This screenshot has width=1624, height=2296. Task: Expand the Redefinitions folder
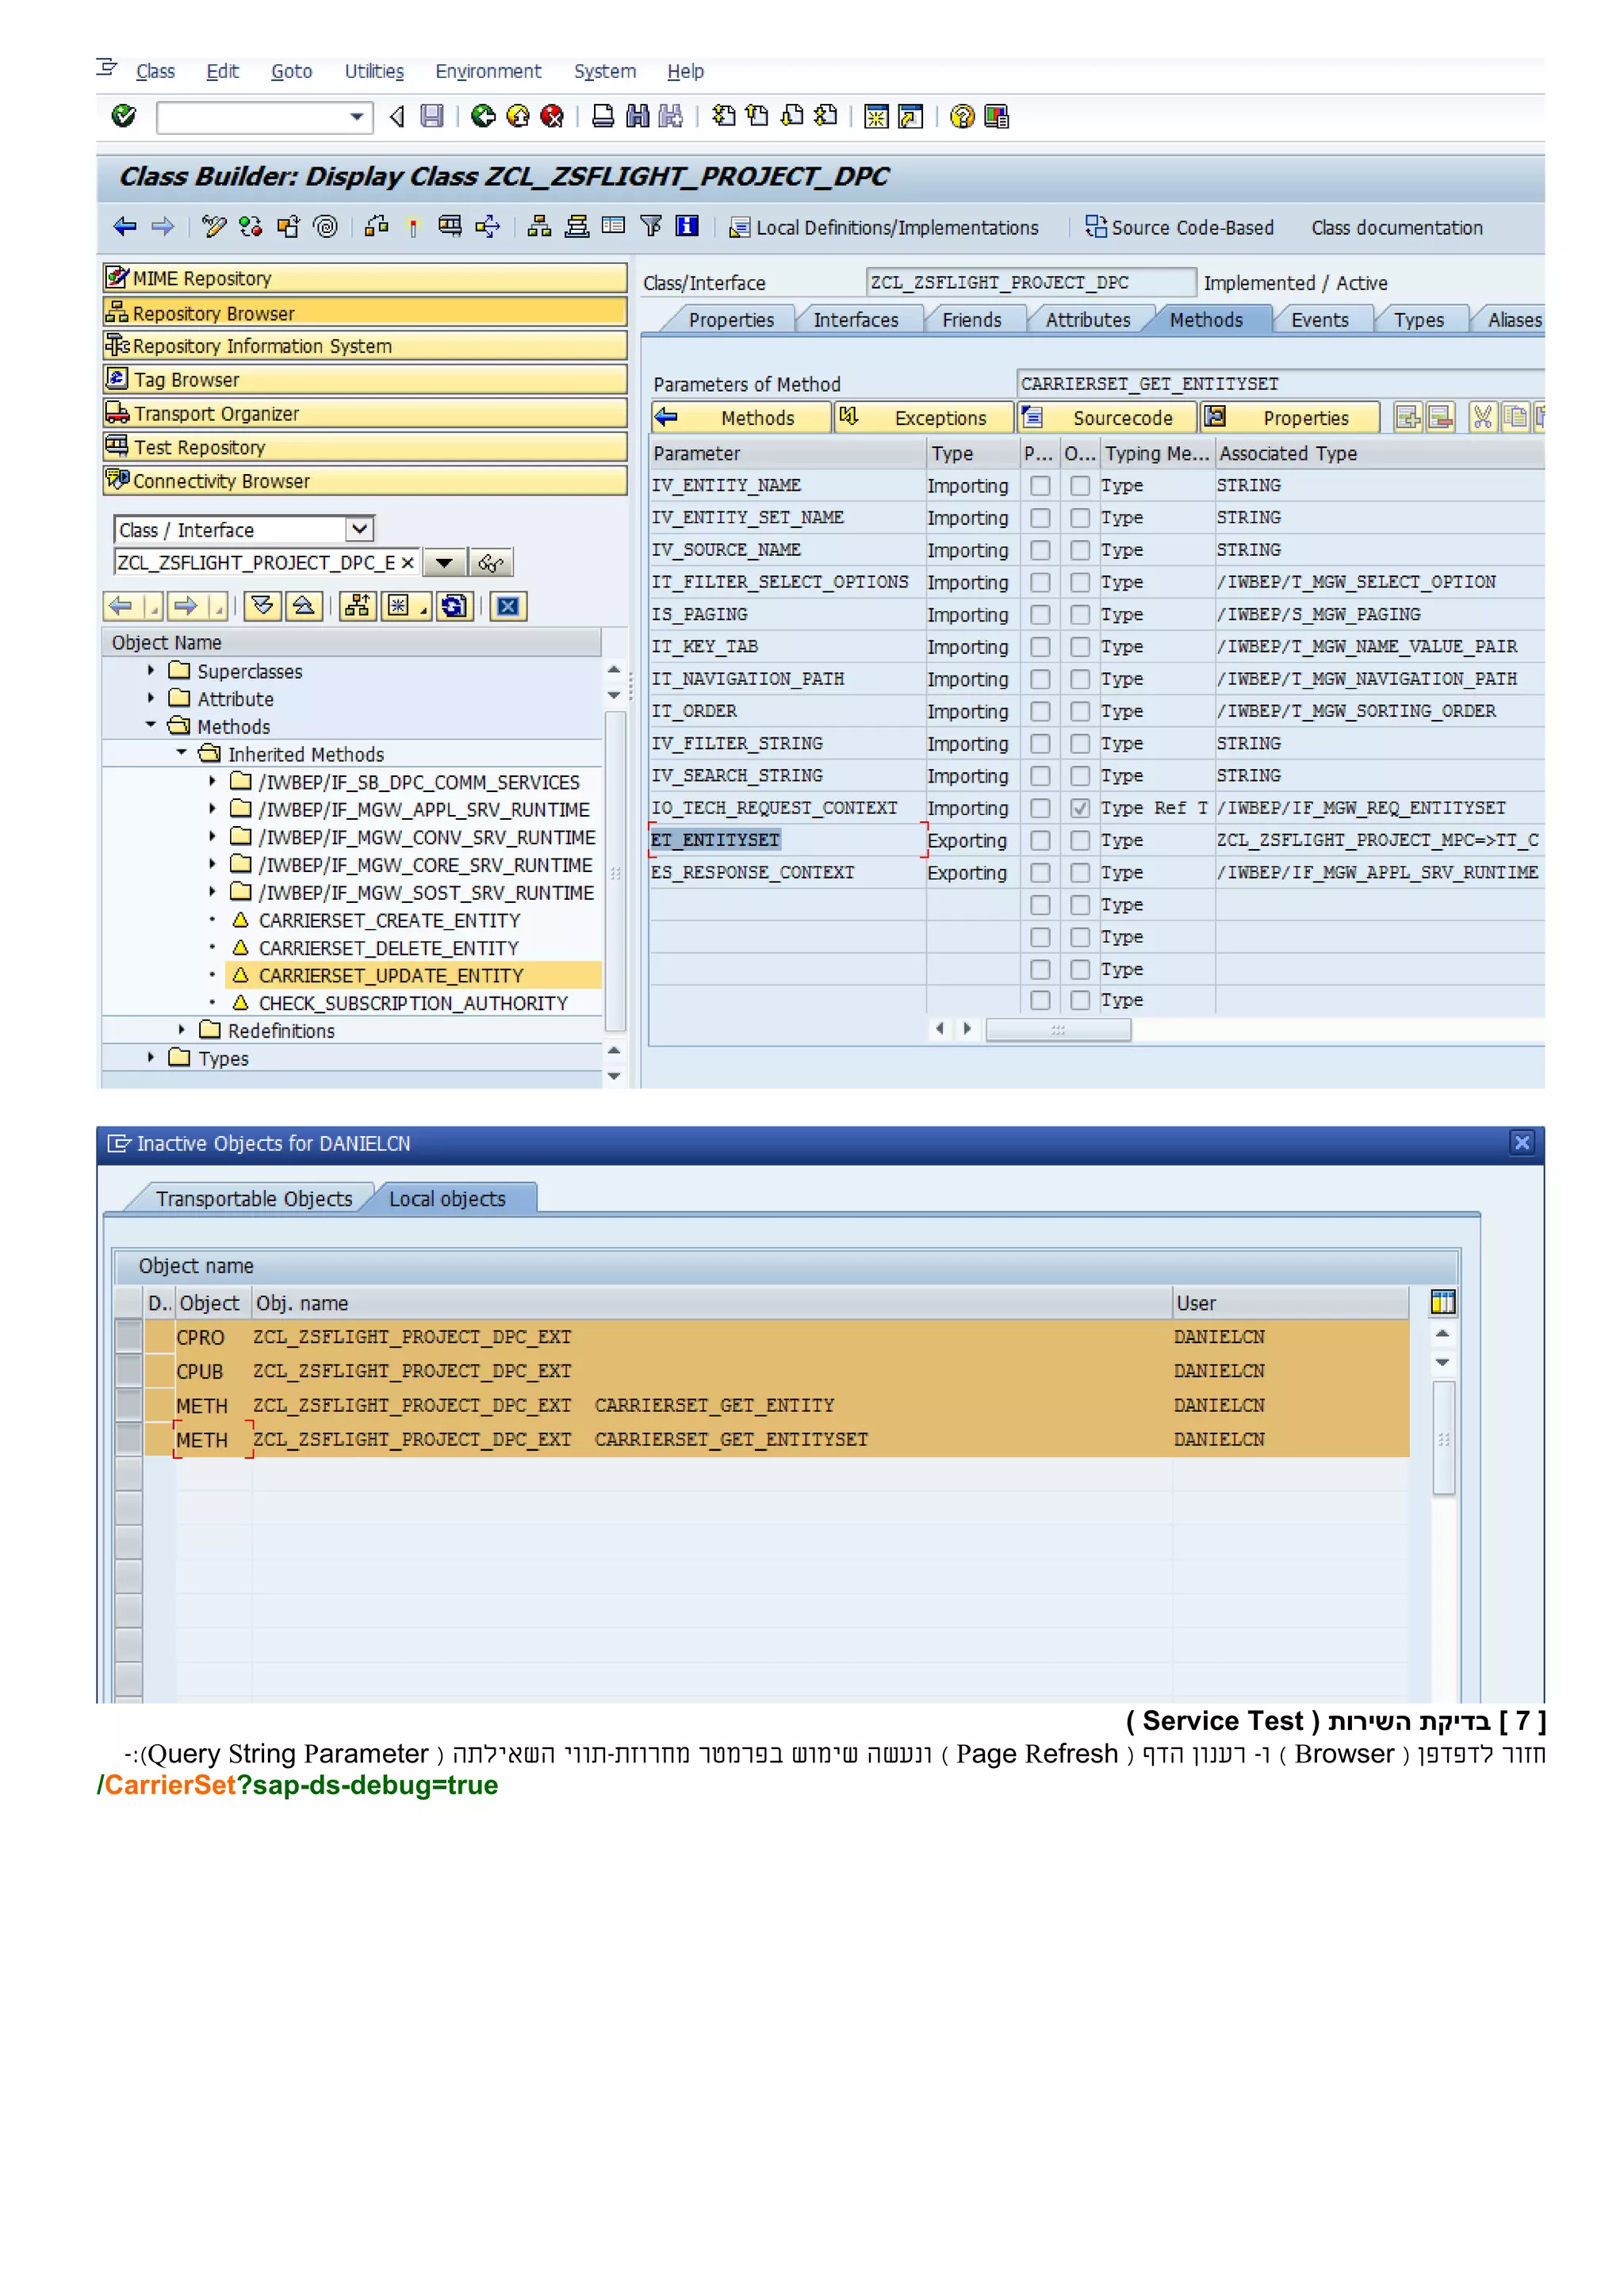(x=181, y=1030)
